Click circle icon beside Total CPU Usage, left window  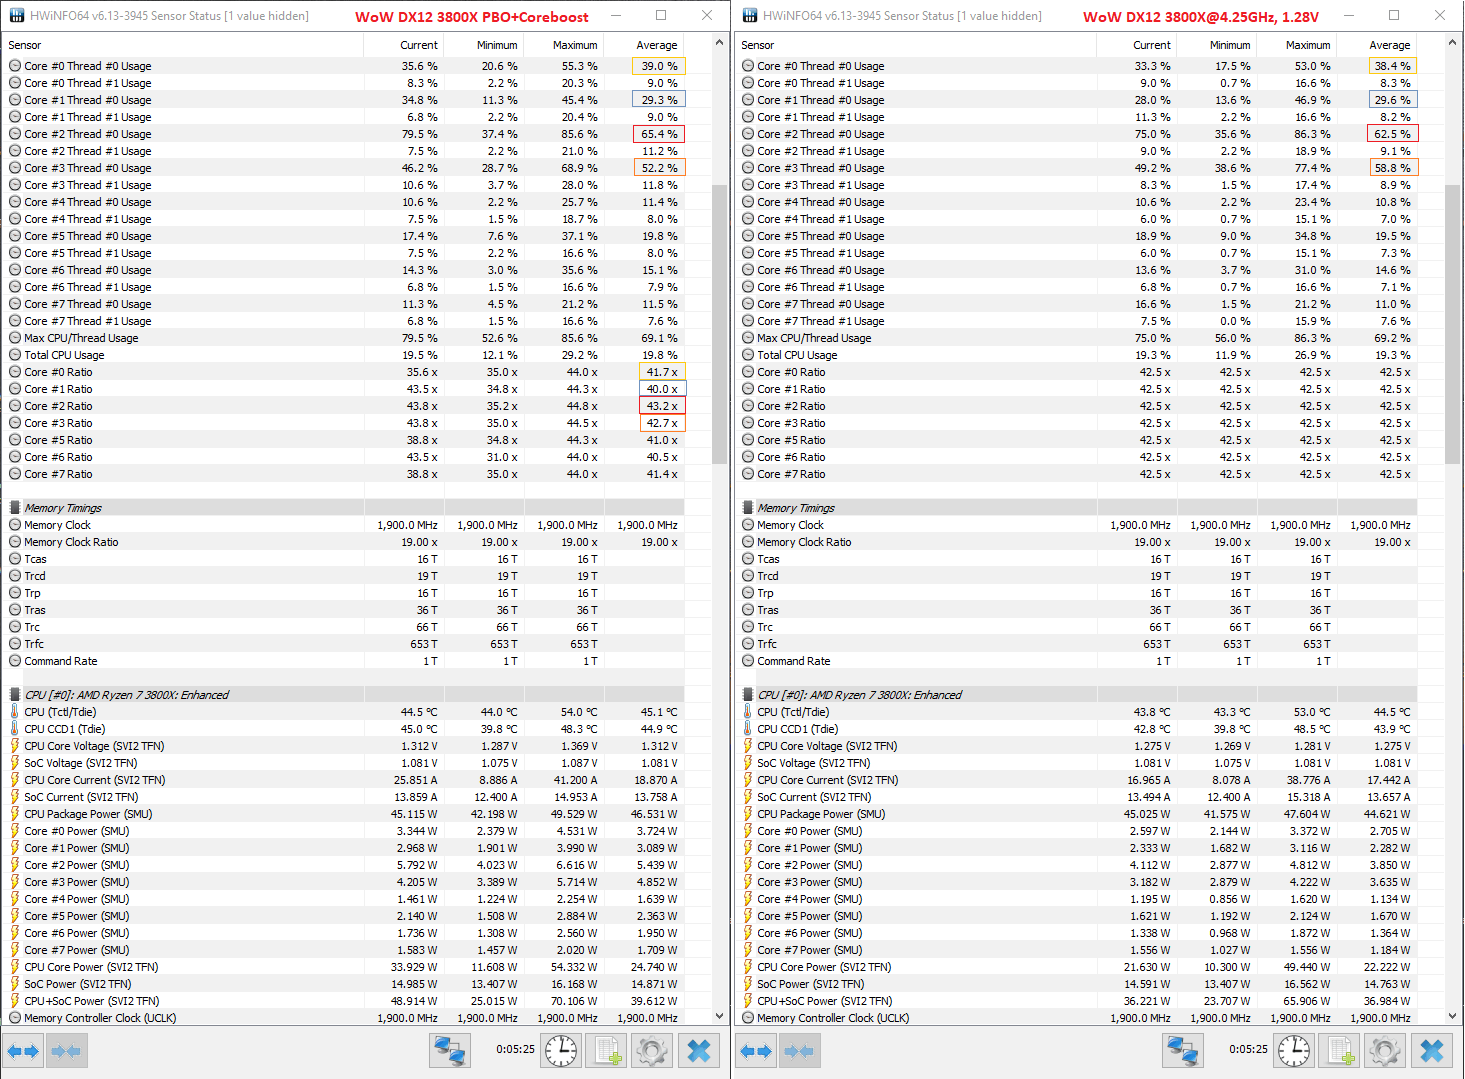[x=15, y=355]
